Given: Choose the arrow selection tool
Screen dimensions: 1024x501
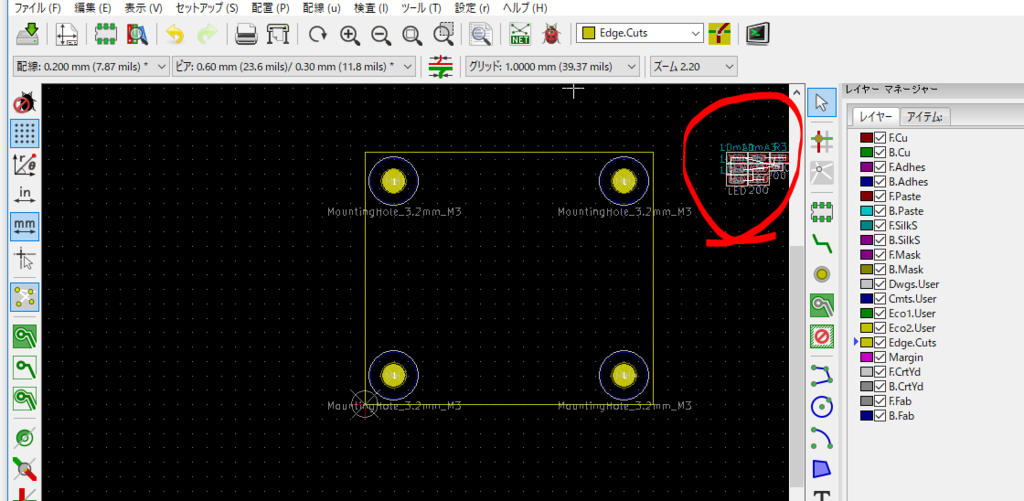Looking at the screenshot, I should [x=821, y=103].
